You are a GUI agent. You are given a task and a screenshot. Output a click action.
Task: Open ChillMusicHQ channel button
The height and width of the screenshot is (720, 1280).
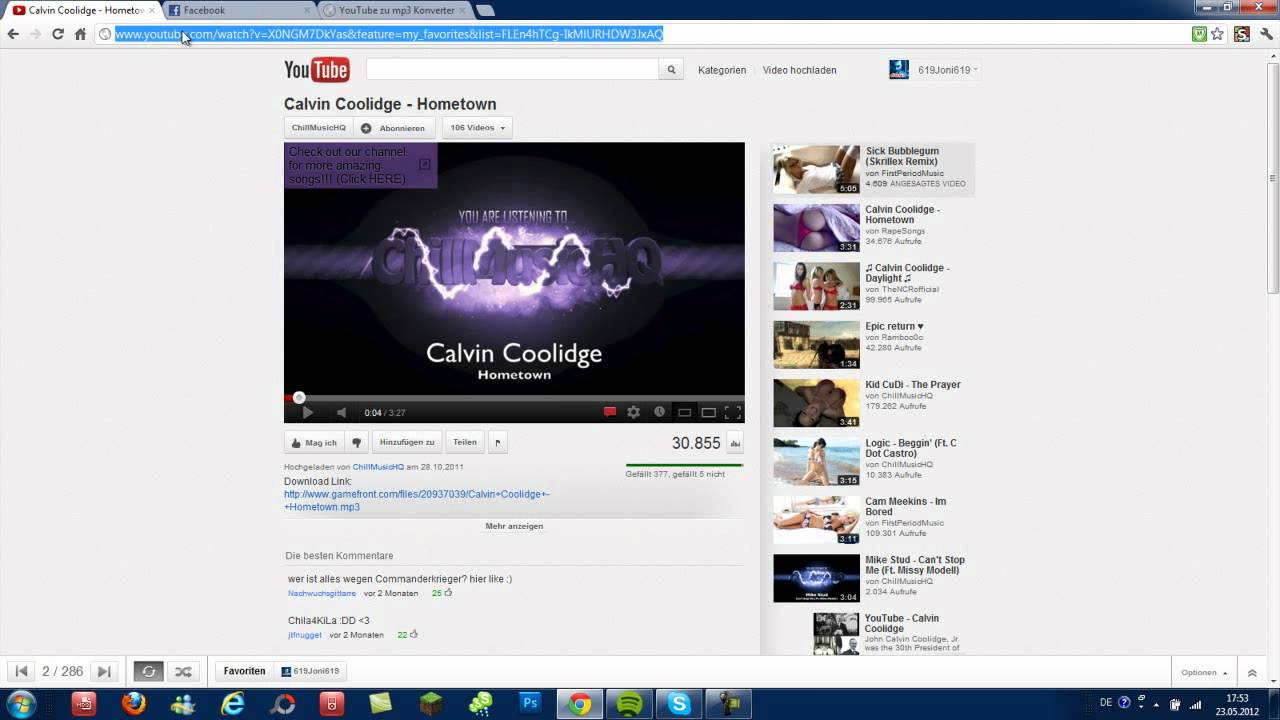click(x=318, y=128)
